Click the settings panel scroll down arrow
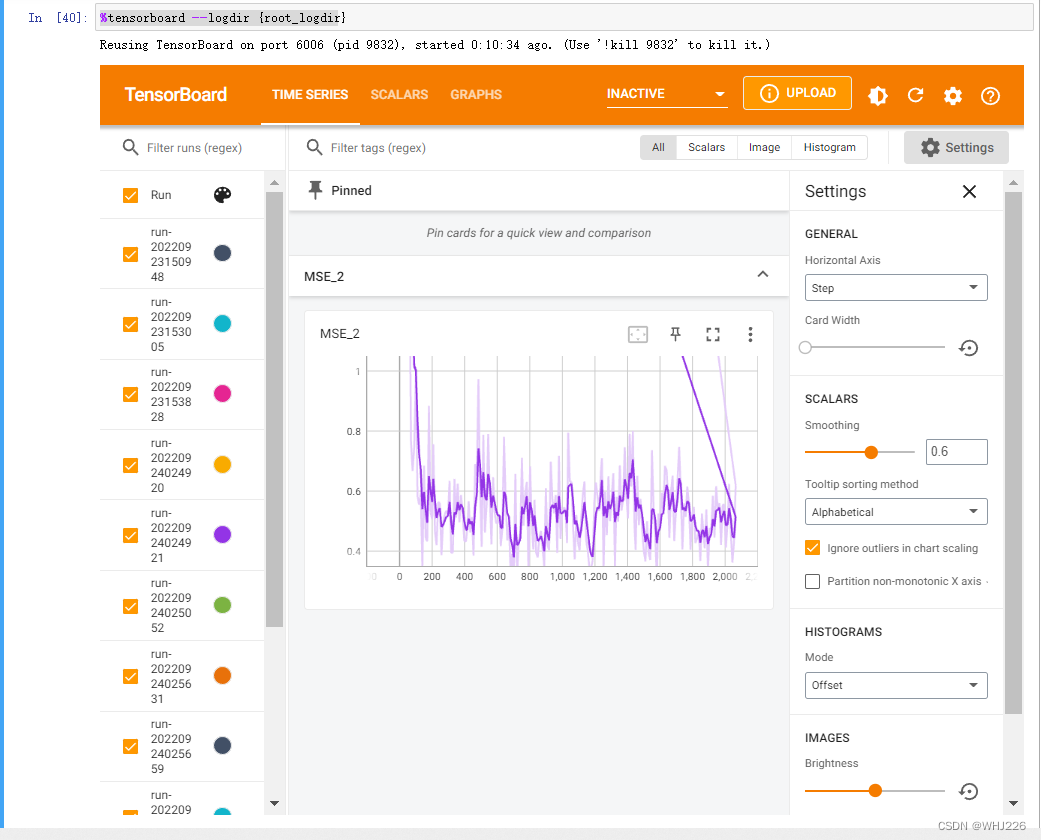The height and width of the screenshot is (840, 1041). (x=1013, y=803)
